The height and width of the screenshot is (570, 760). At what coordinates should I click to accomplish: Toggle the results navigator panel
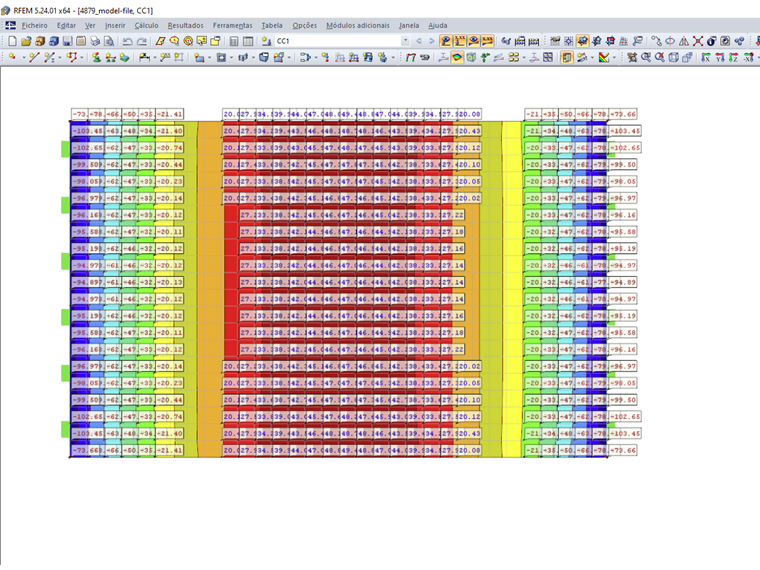pyautogui.click(x=566, y=57)
